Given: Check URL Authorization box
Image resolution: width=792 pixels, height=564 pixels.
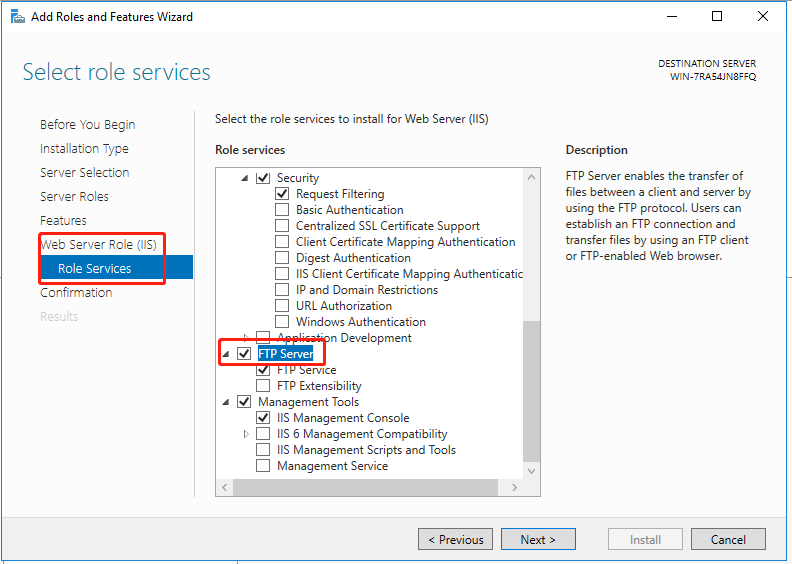Looking at the screenshot, I should 282,305.
